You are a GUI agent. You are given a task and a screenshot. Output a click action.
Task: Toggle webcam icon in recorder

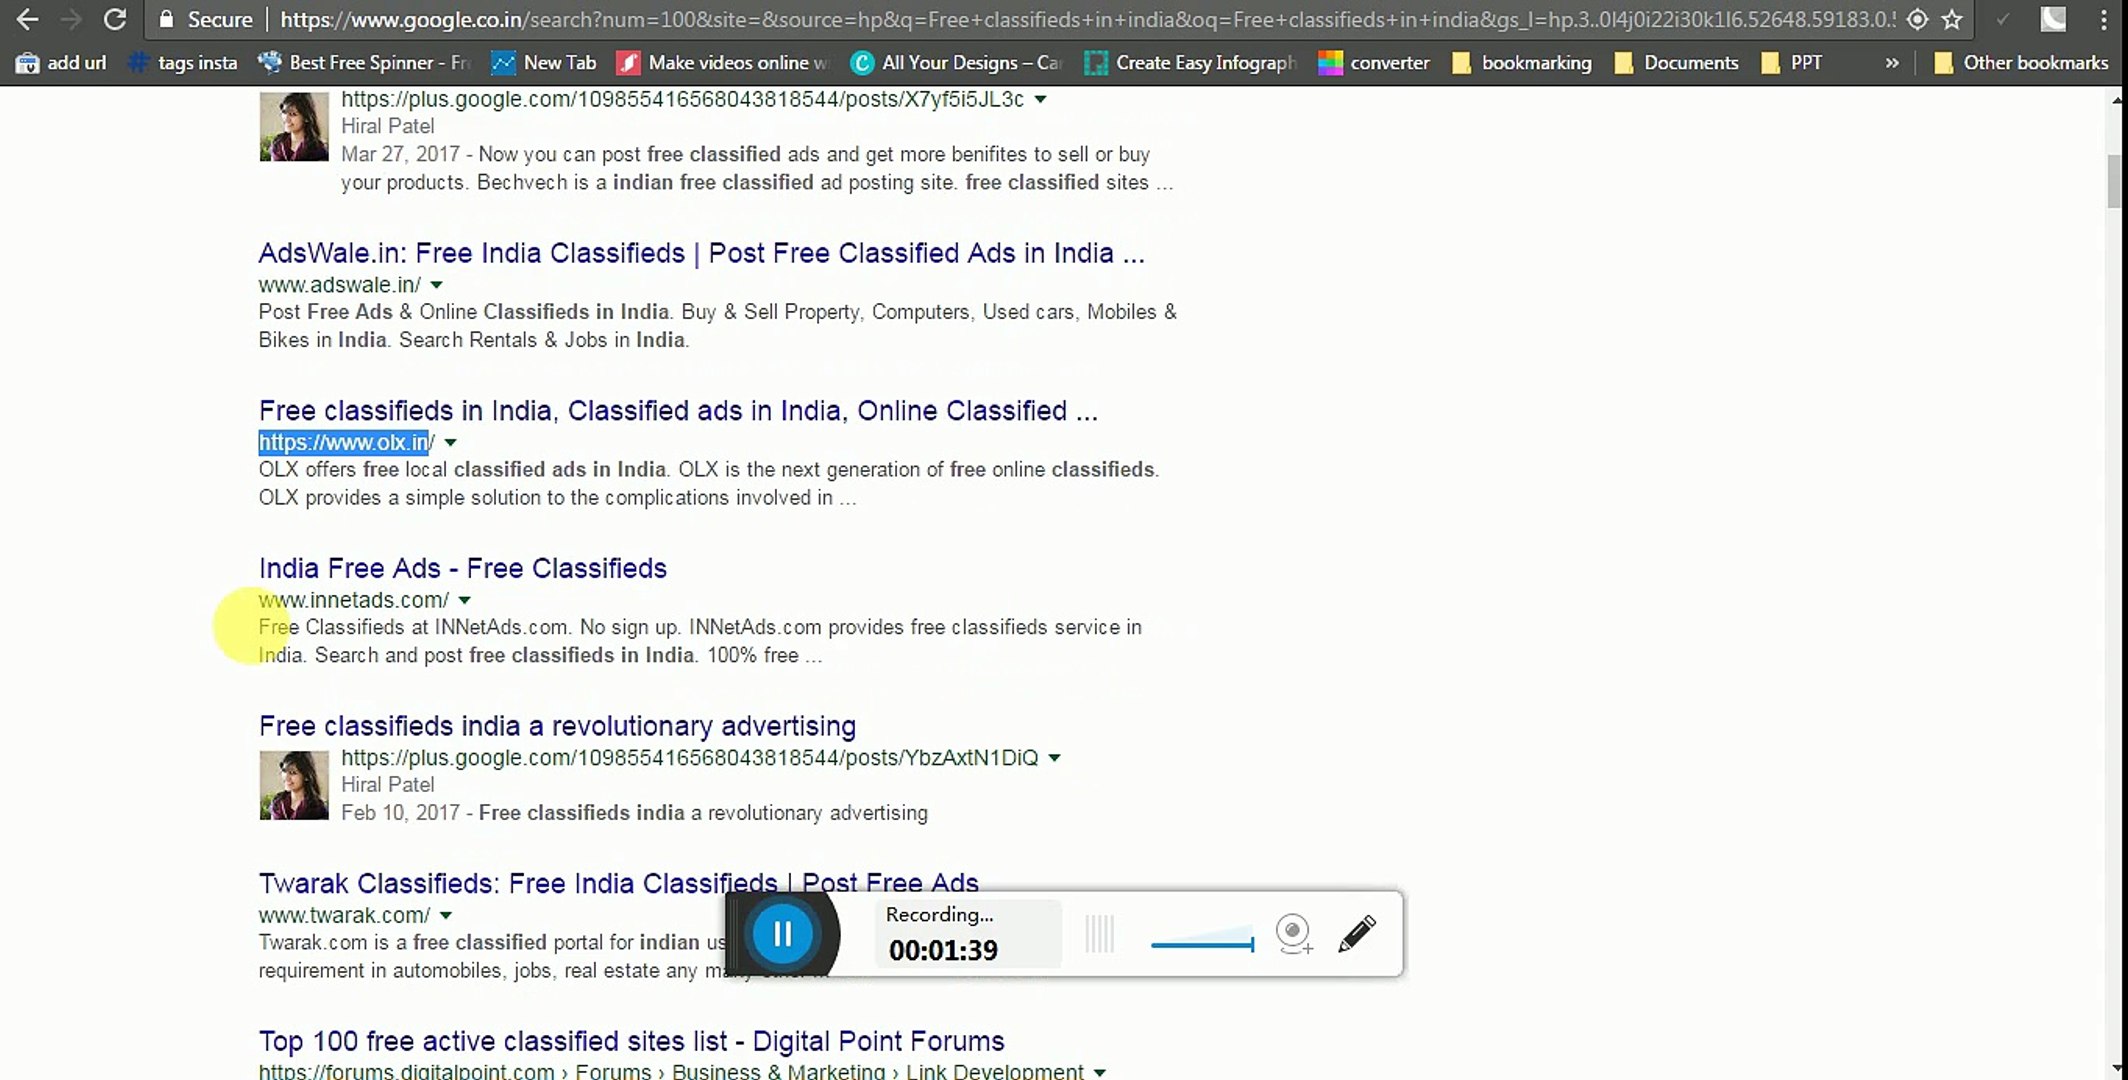1293,934
